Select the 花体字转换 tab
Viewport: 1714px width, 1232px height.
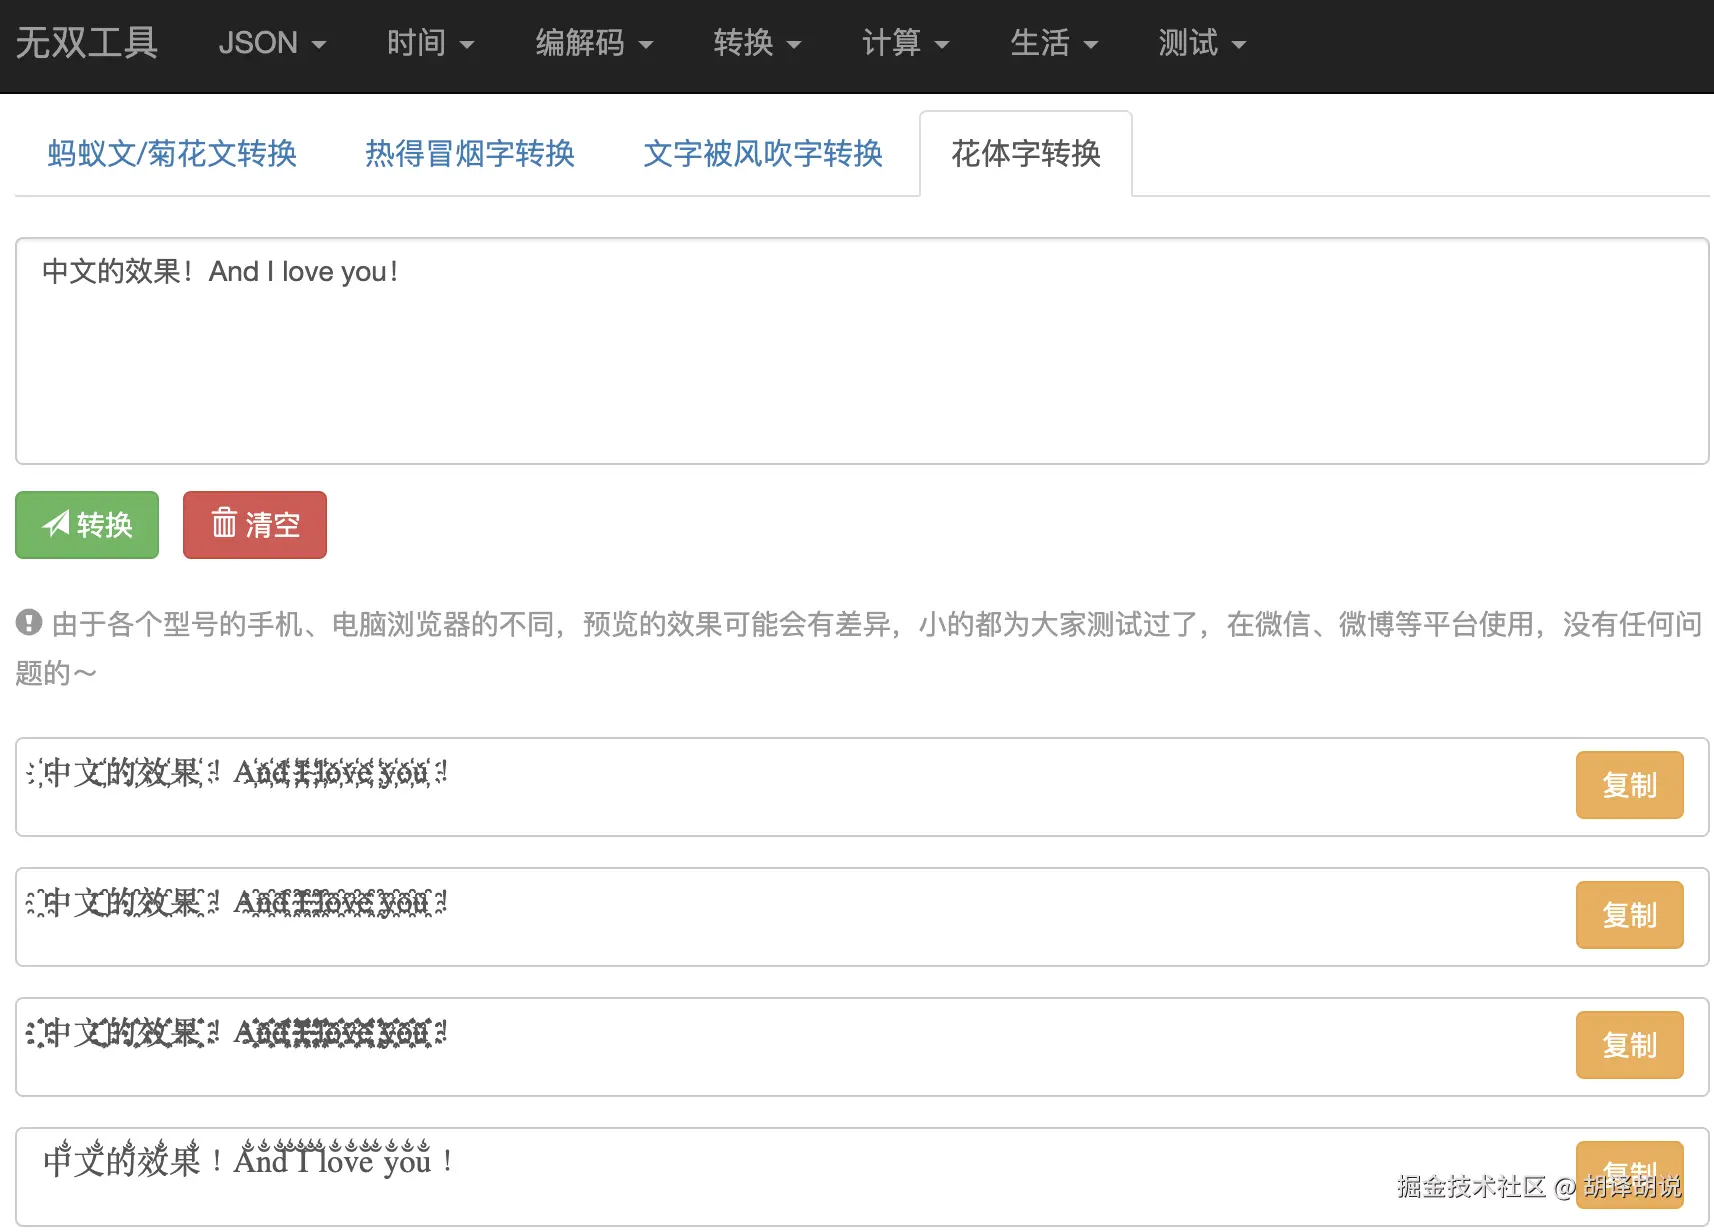[x=1026, y=153]
